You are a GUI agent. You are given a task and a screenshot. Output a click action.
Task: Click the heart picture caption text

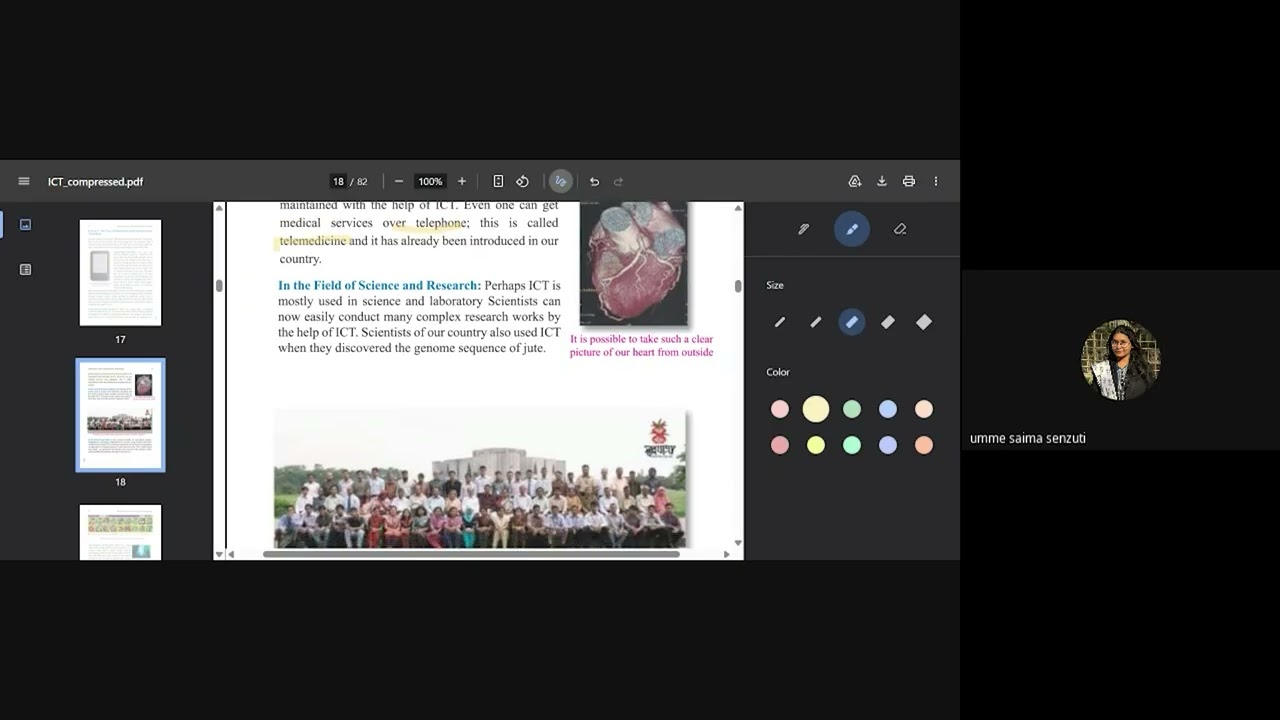pos(641,346)
